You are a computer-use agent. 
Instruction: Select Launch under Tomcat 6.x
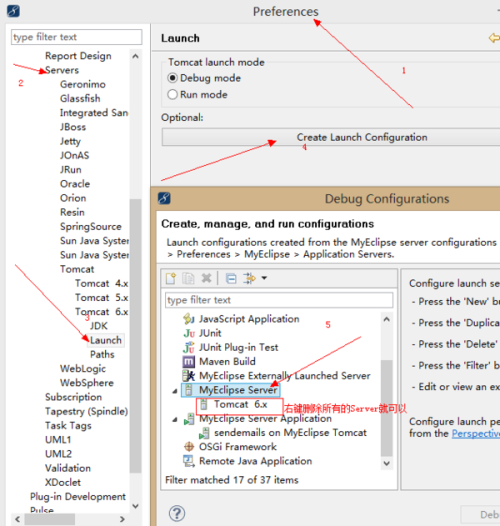pyautogui.click(x=106, y=340)
